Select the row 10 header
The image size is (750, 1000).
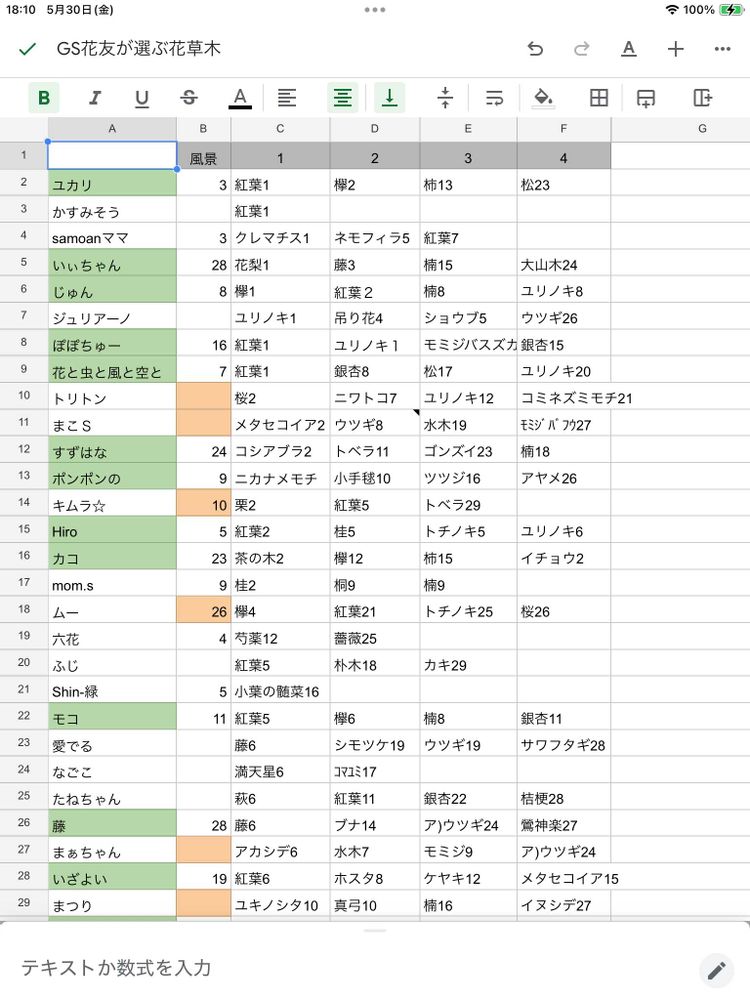23,397
